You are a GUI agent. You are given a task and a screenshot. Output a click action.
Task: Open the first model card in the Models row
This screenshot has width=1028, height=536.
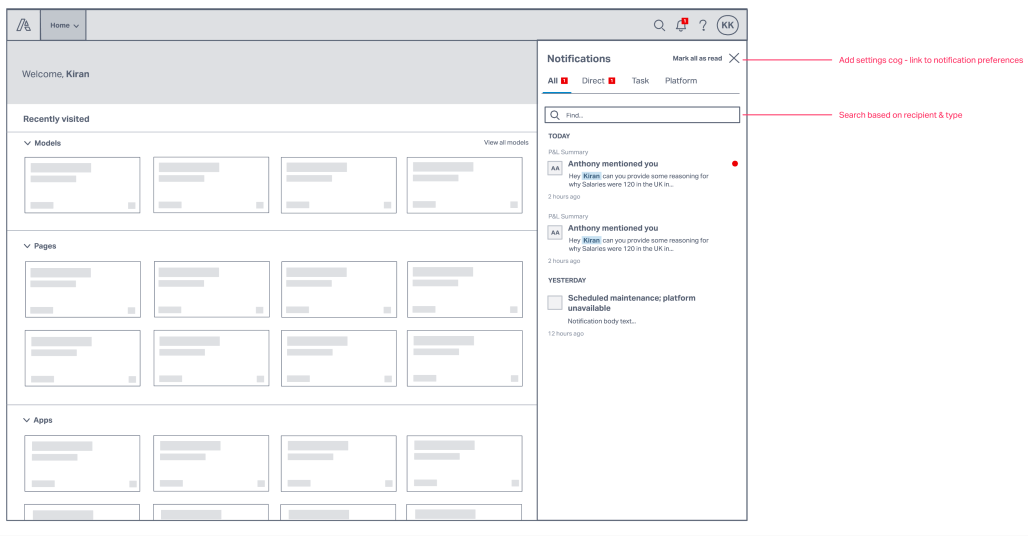(x=82, y=185)
